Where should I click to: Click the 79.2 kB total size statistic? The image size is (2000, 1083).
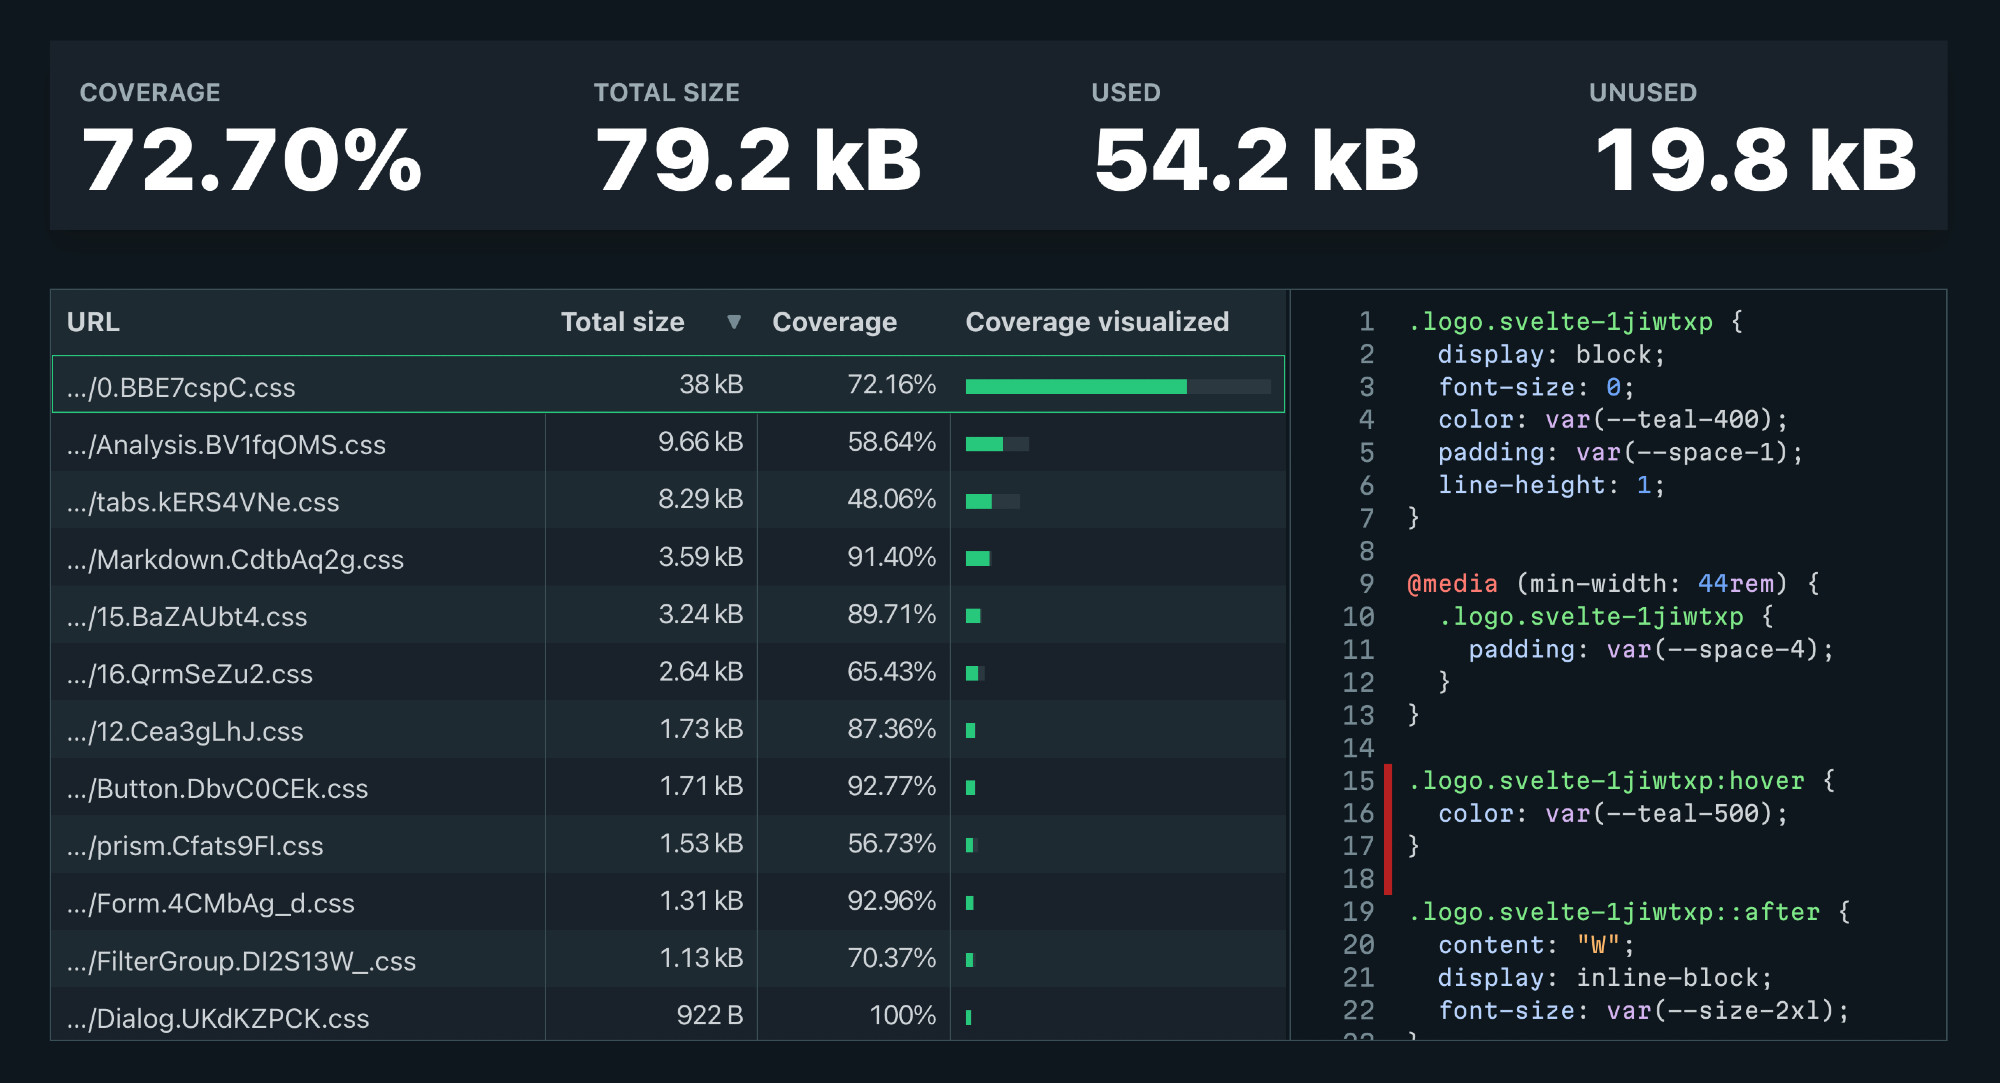click(758, 160)
